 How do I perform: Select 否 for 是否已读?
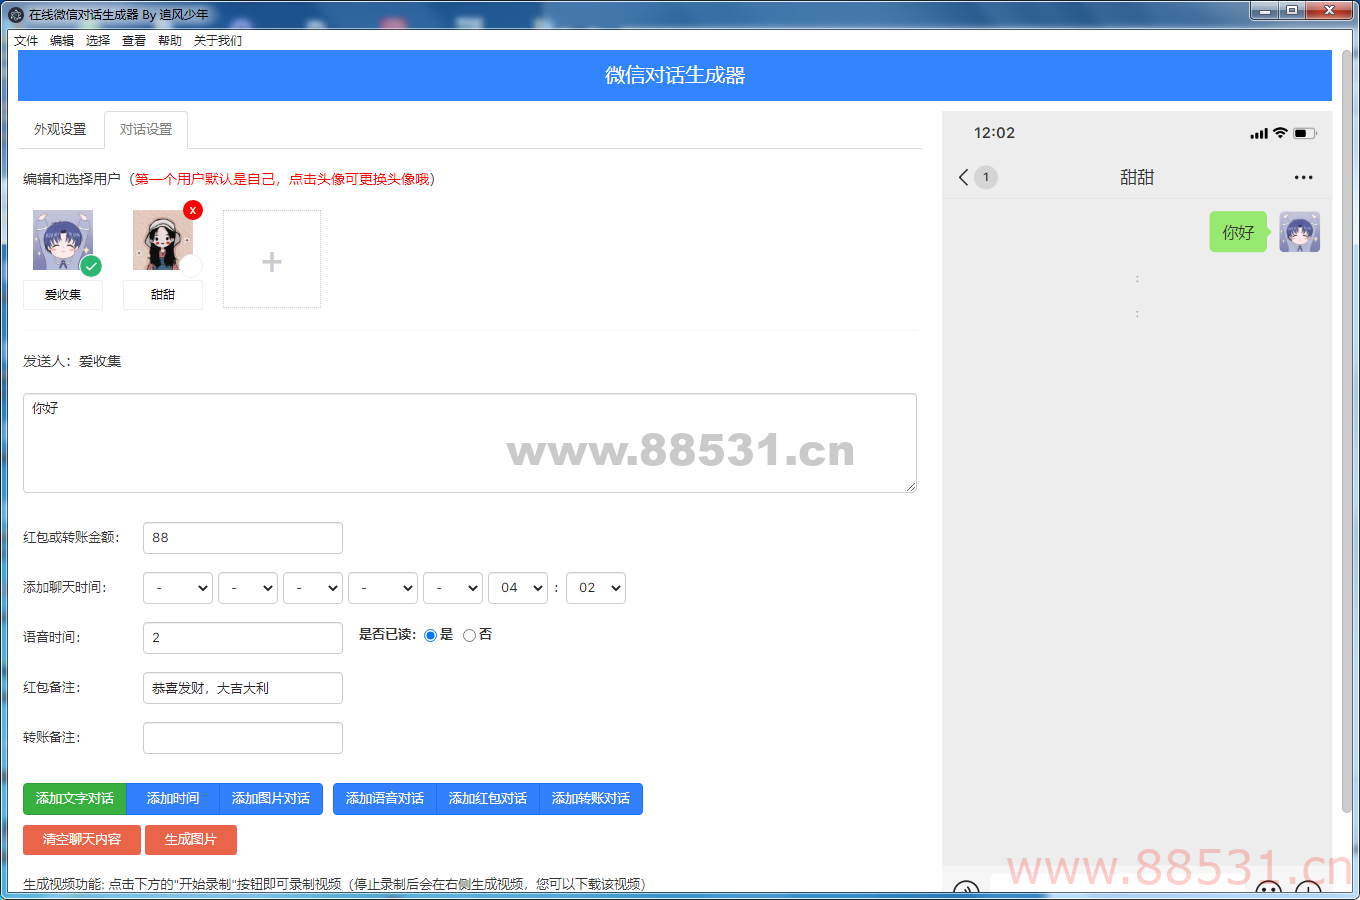469,635
